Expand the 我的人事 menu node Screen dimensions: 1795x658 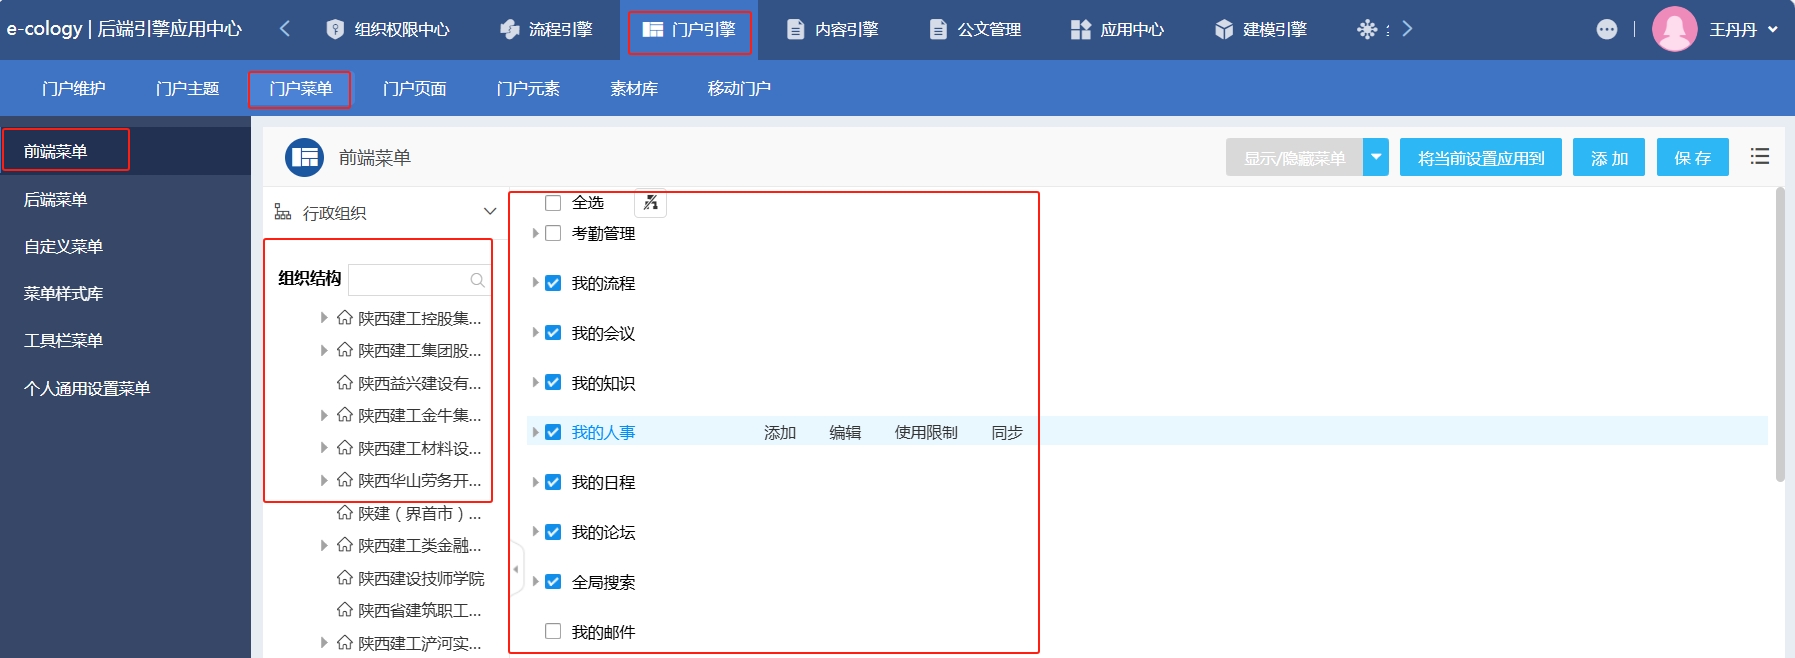pos(535,432)
